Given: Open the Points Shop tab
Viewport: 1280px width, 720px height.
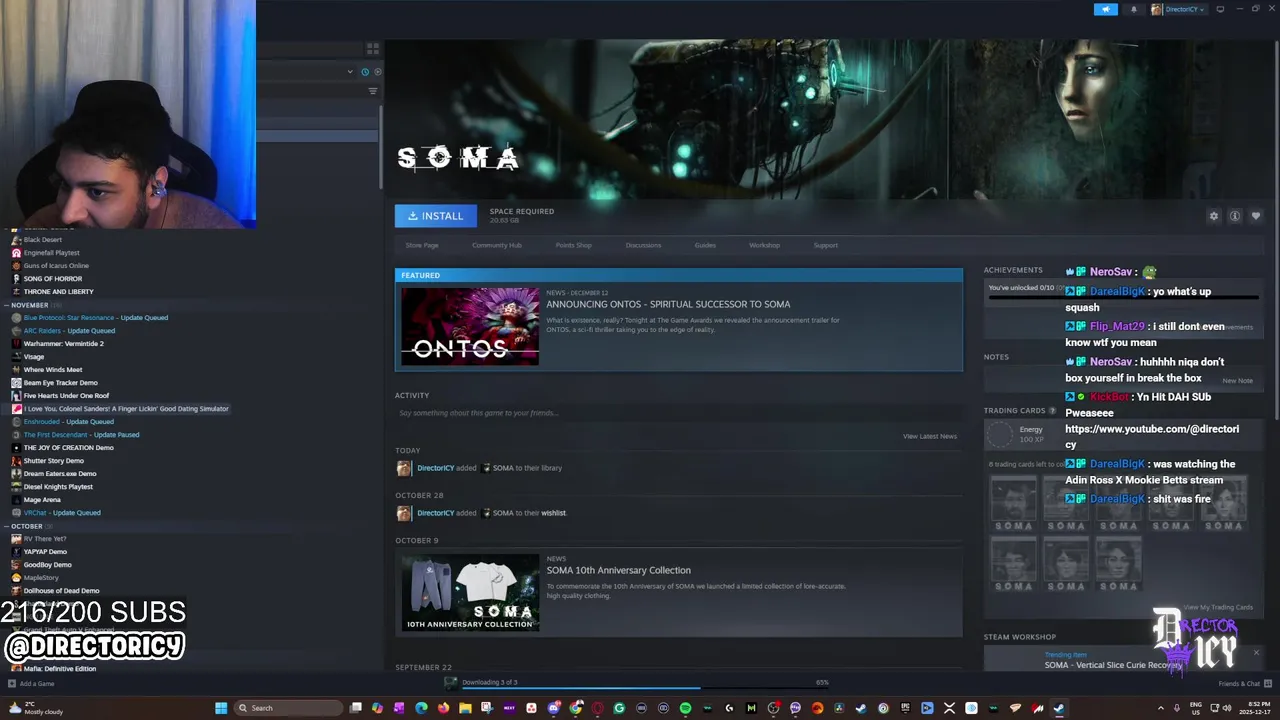Looking at the screenshot, I should (x=574, y=245).
